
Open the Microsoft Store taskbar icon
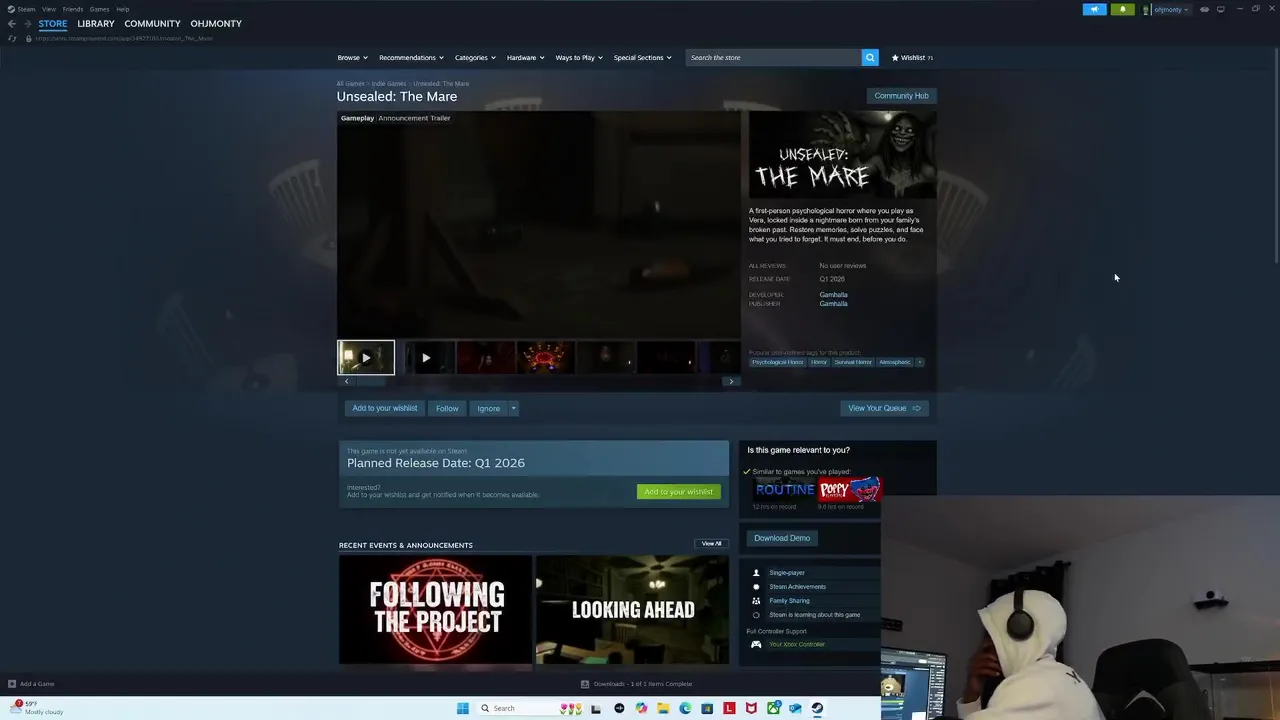[707, 708]
